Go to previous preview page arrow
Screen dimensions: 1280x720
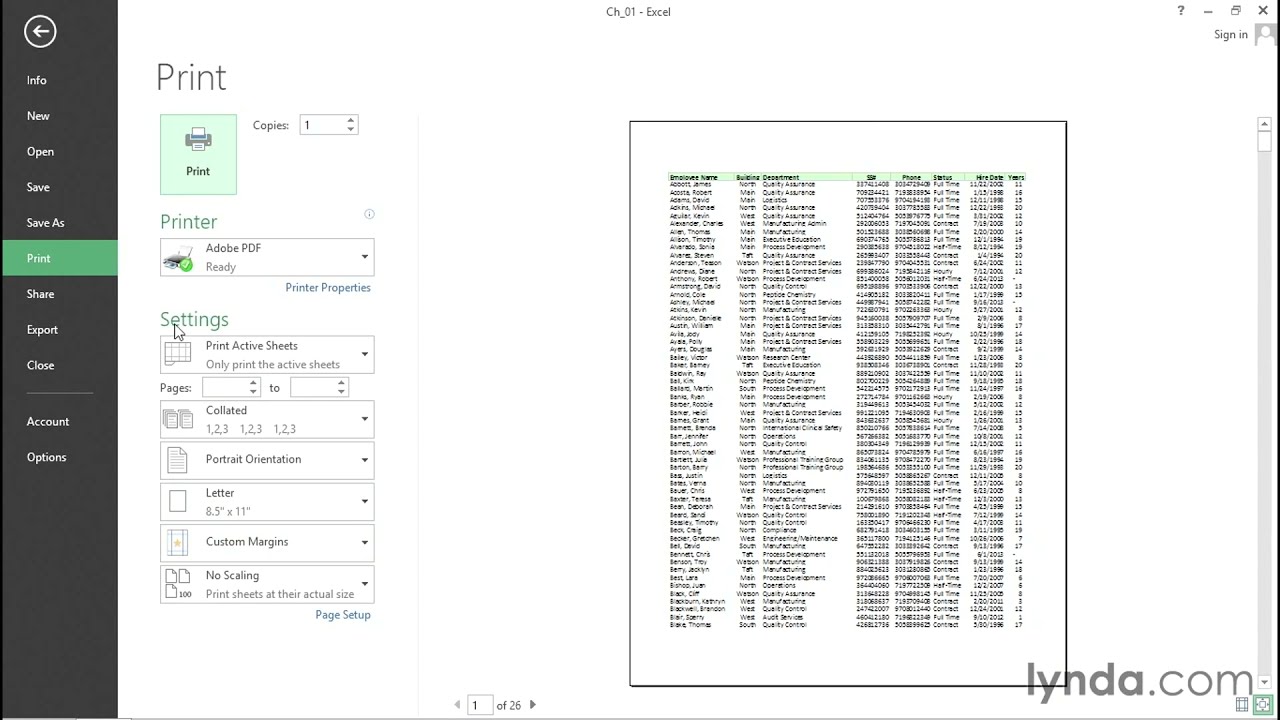(458, 705)
